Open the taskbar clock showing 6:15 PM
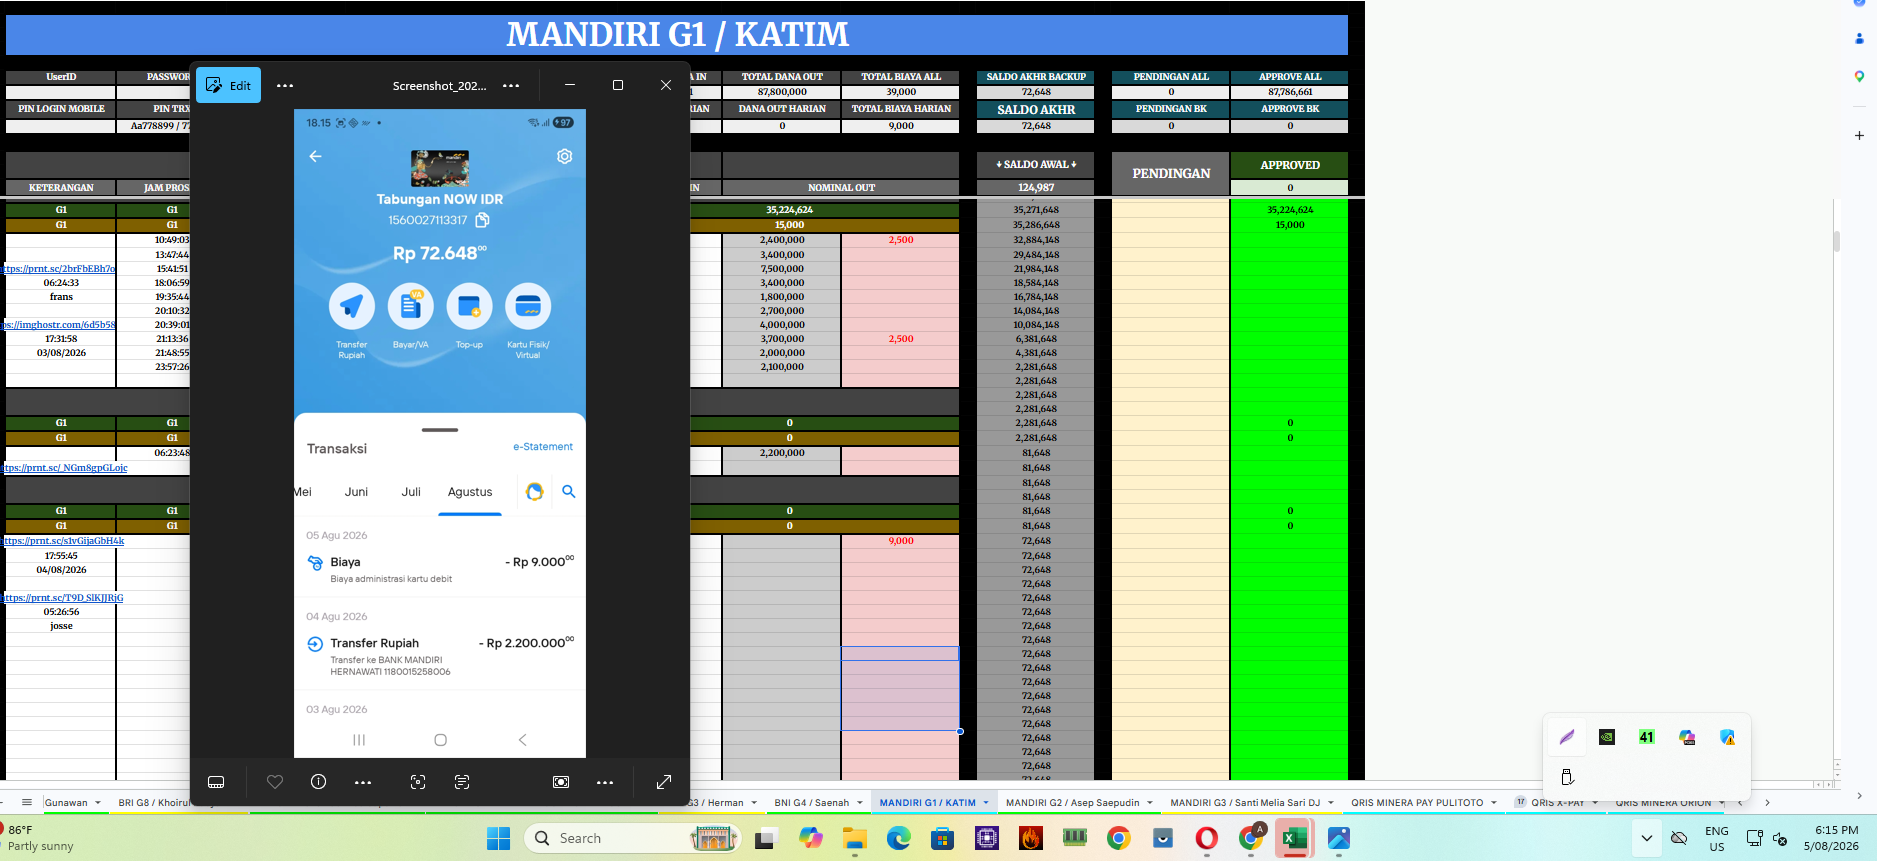Image resolution: width=1877 pixels, height=861 pixels. pyautogui.click(x=1832, y=838)
